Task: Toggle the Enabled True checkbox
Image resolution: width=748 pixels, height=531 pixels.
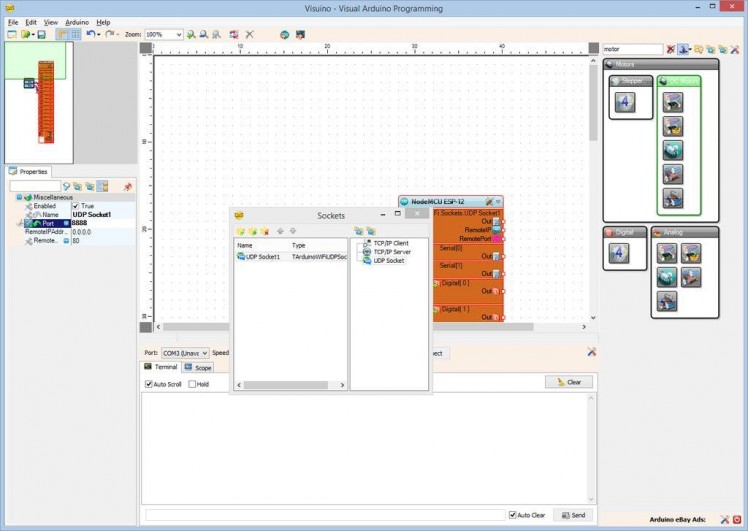Action: [75, 206]
